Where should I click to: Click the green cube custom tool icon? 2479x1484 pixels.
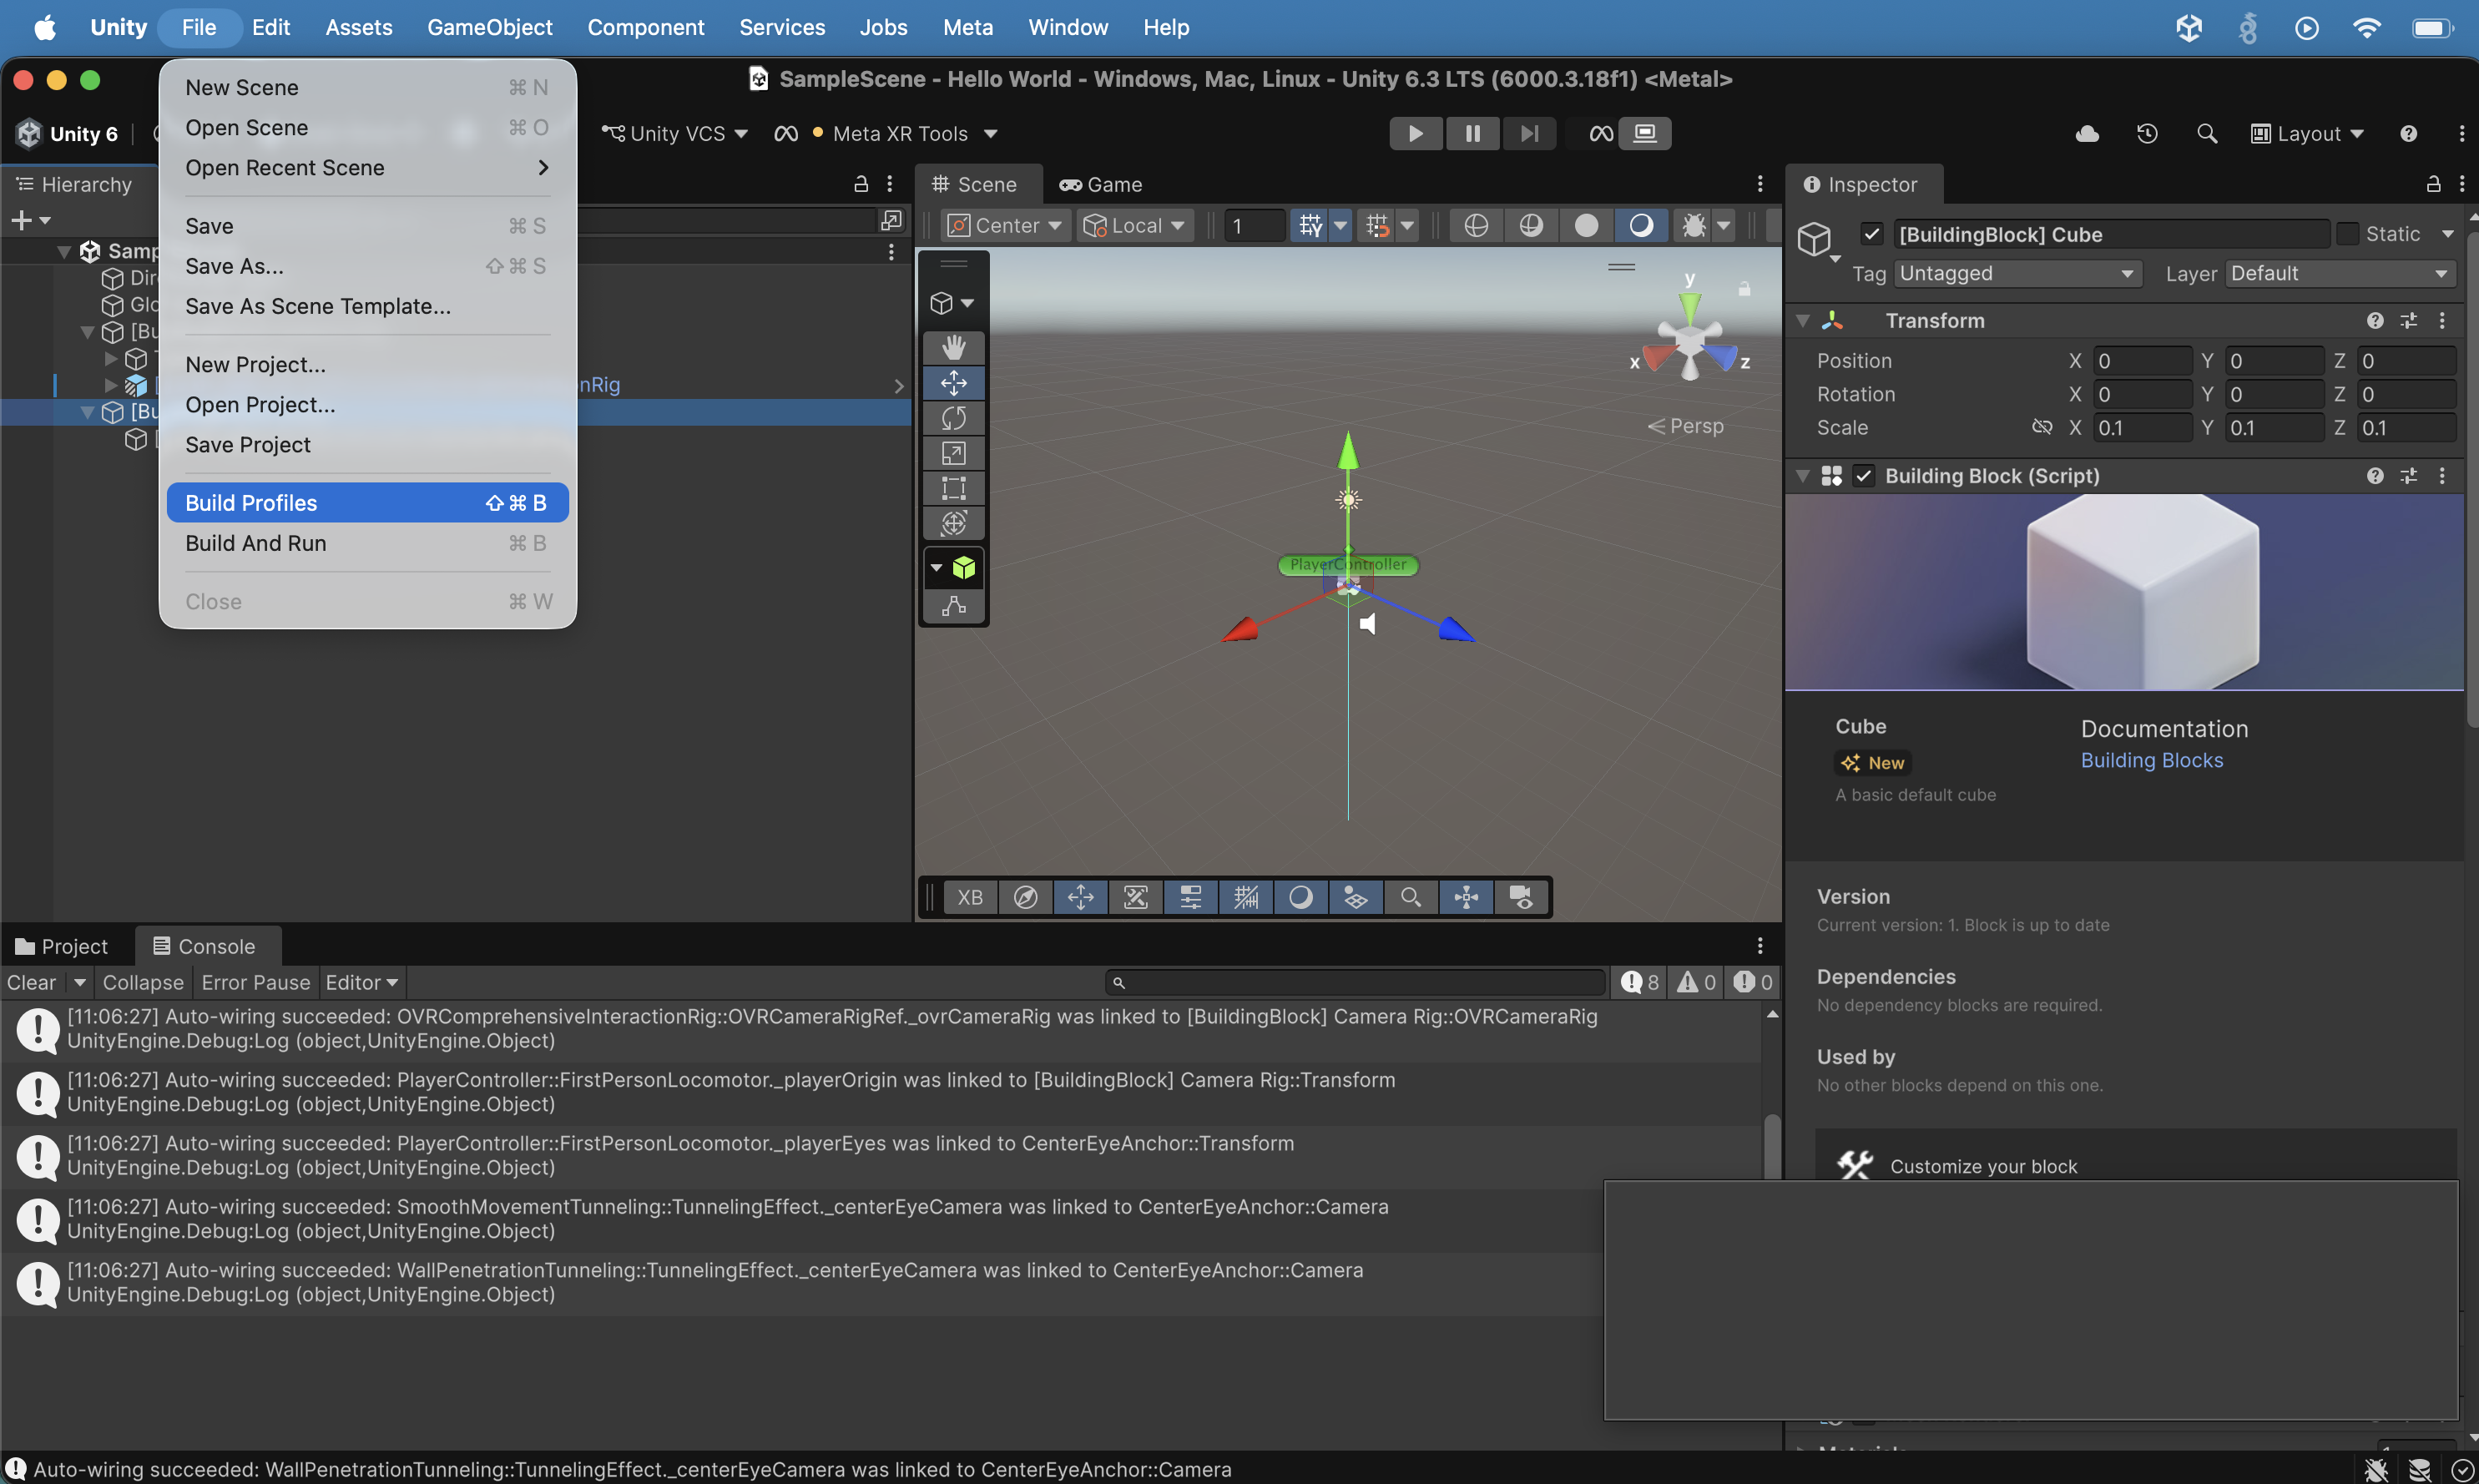click(963, 567)
